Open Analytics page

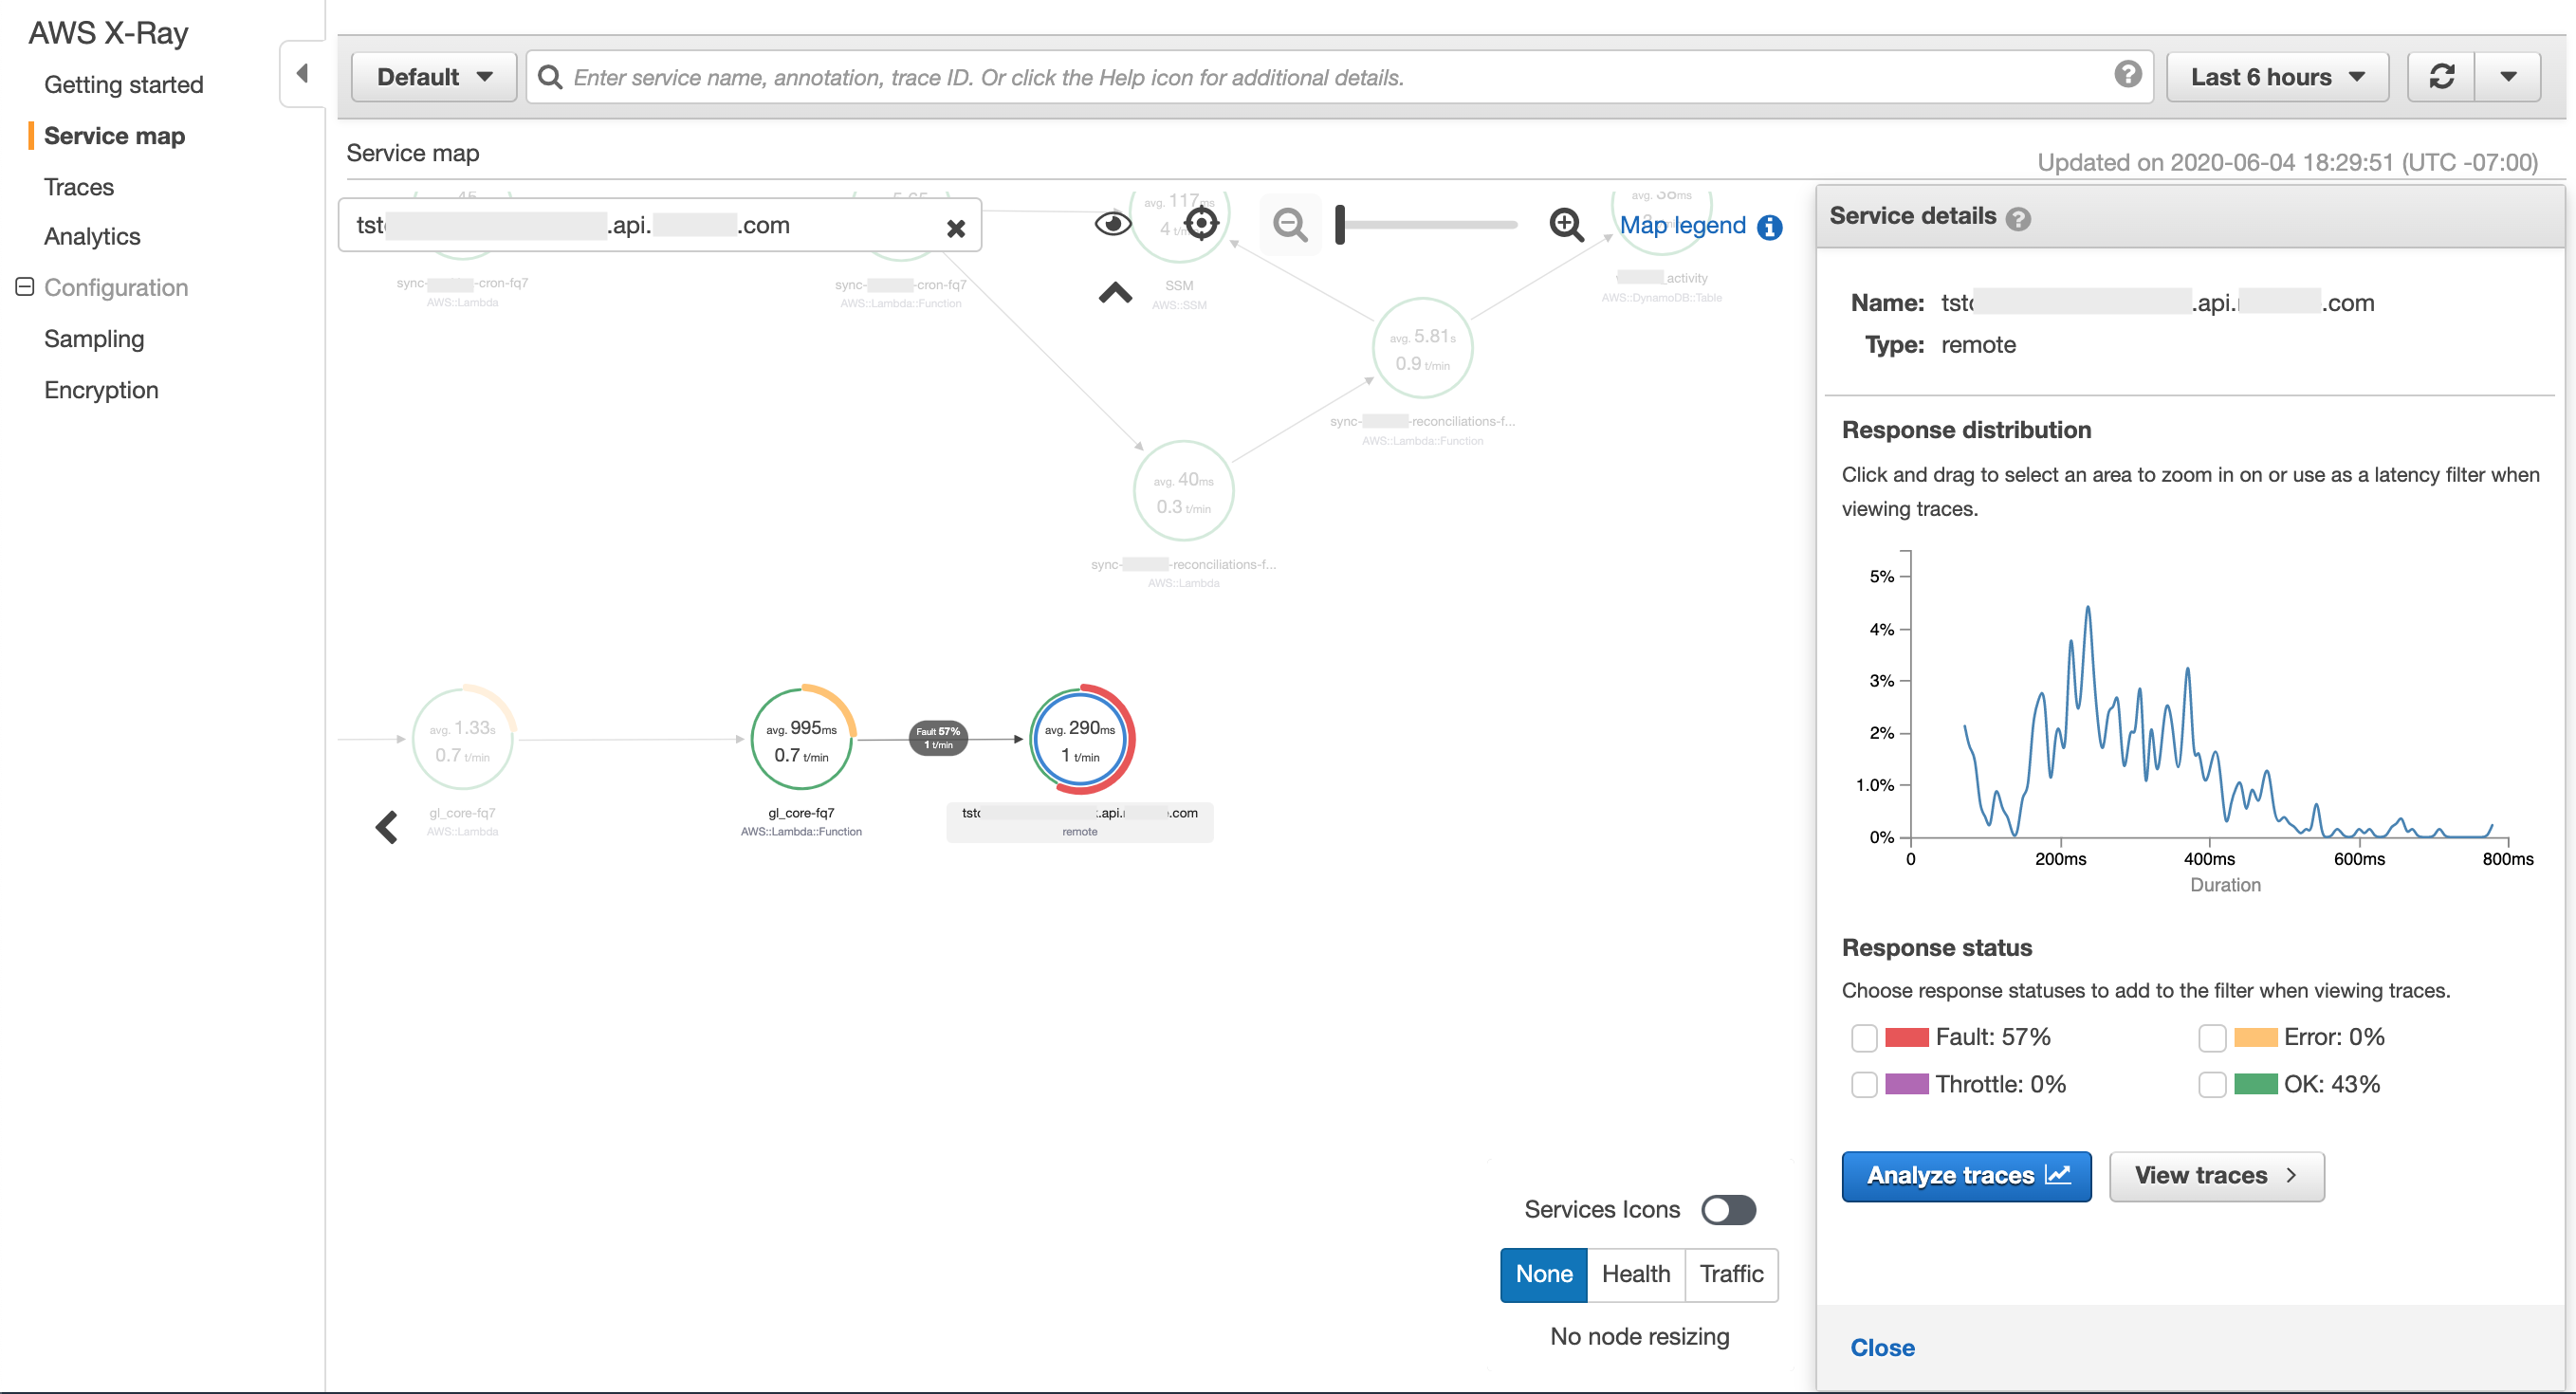tap(92, 237)
